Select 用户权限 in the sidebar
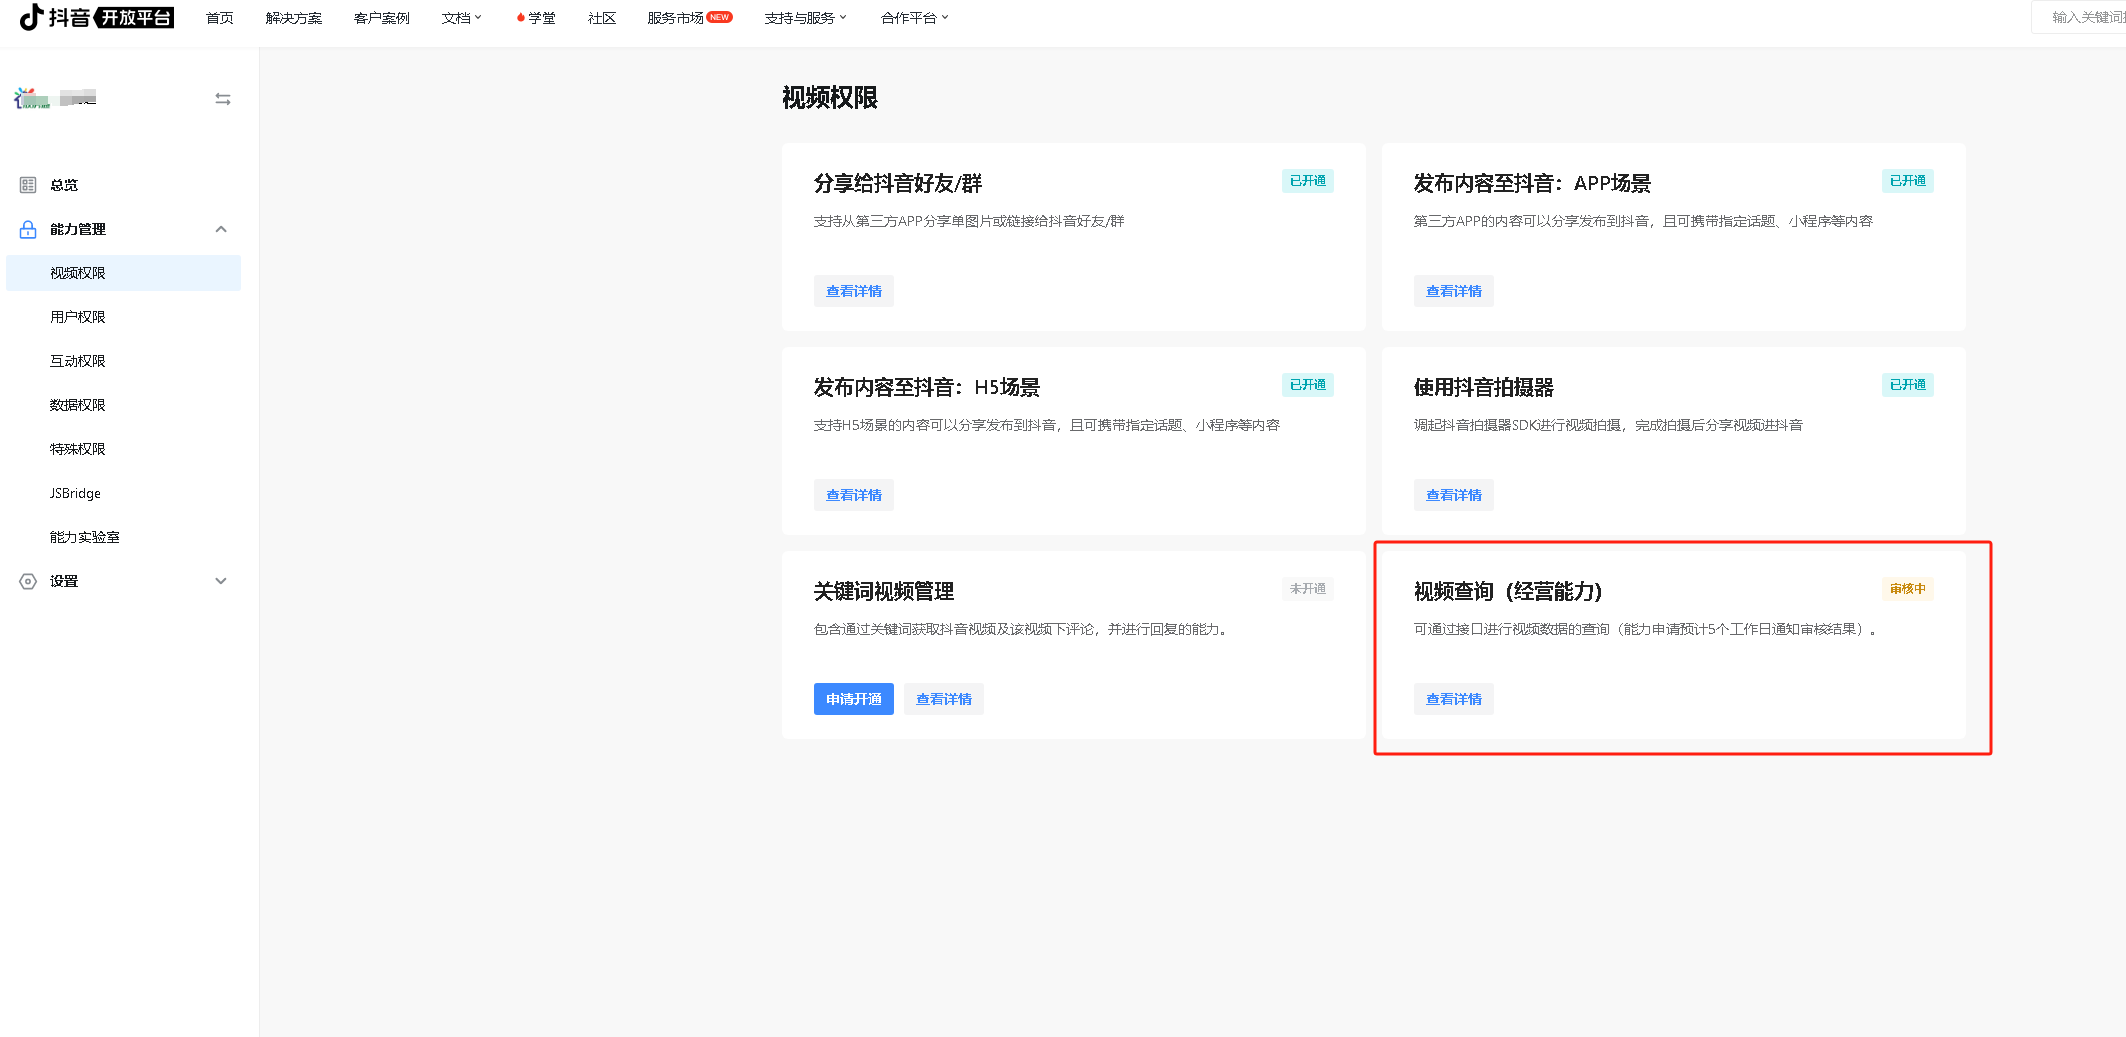 (x=78, y=317)
